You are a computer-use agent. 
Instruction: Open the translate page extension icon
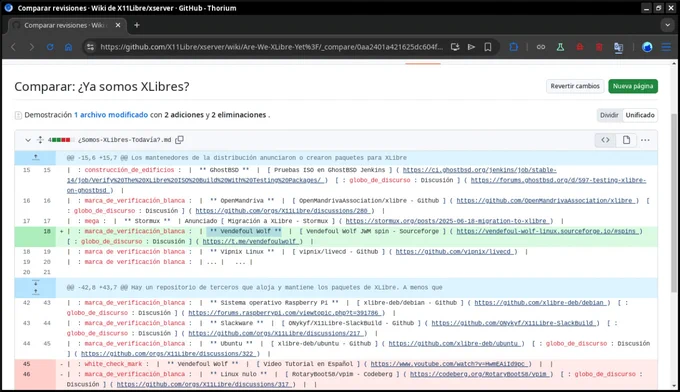(618, 47)
